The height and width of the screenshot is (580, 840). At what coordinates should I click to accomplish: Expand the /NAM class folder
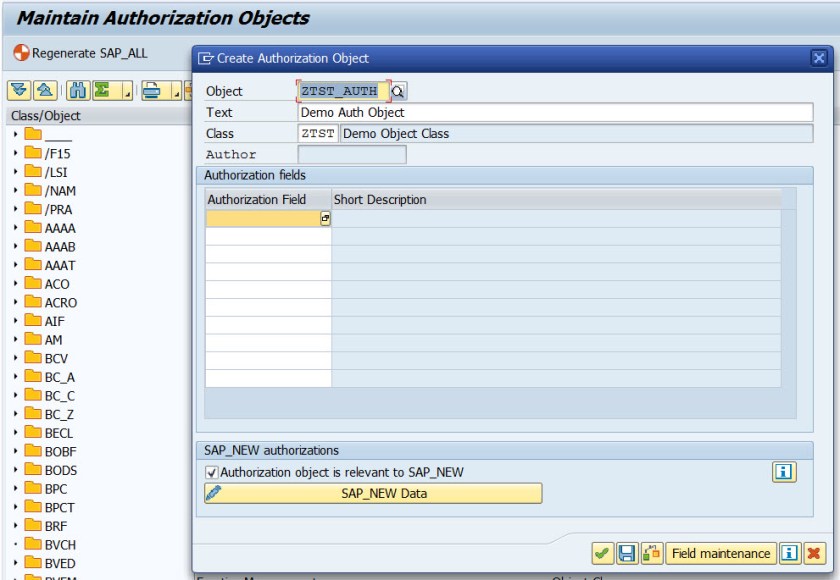click(16, 191)
